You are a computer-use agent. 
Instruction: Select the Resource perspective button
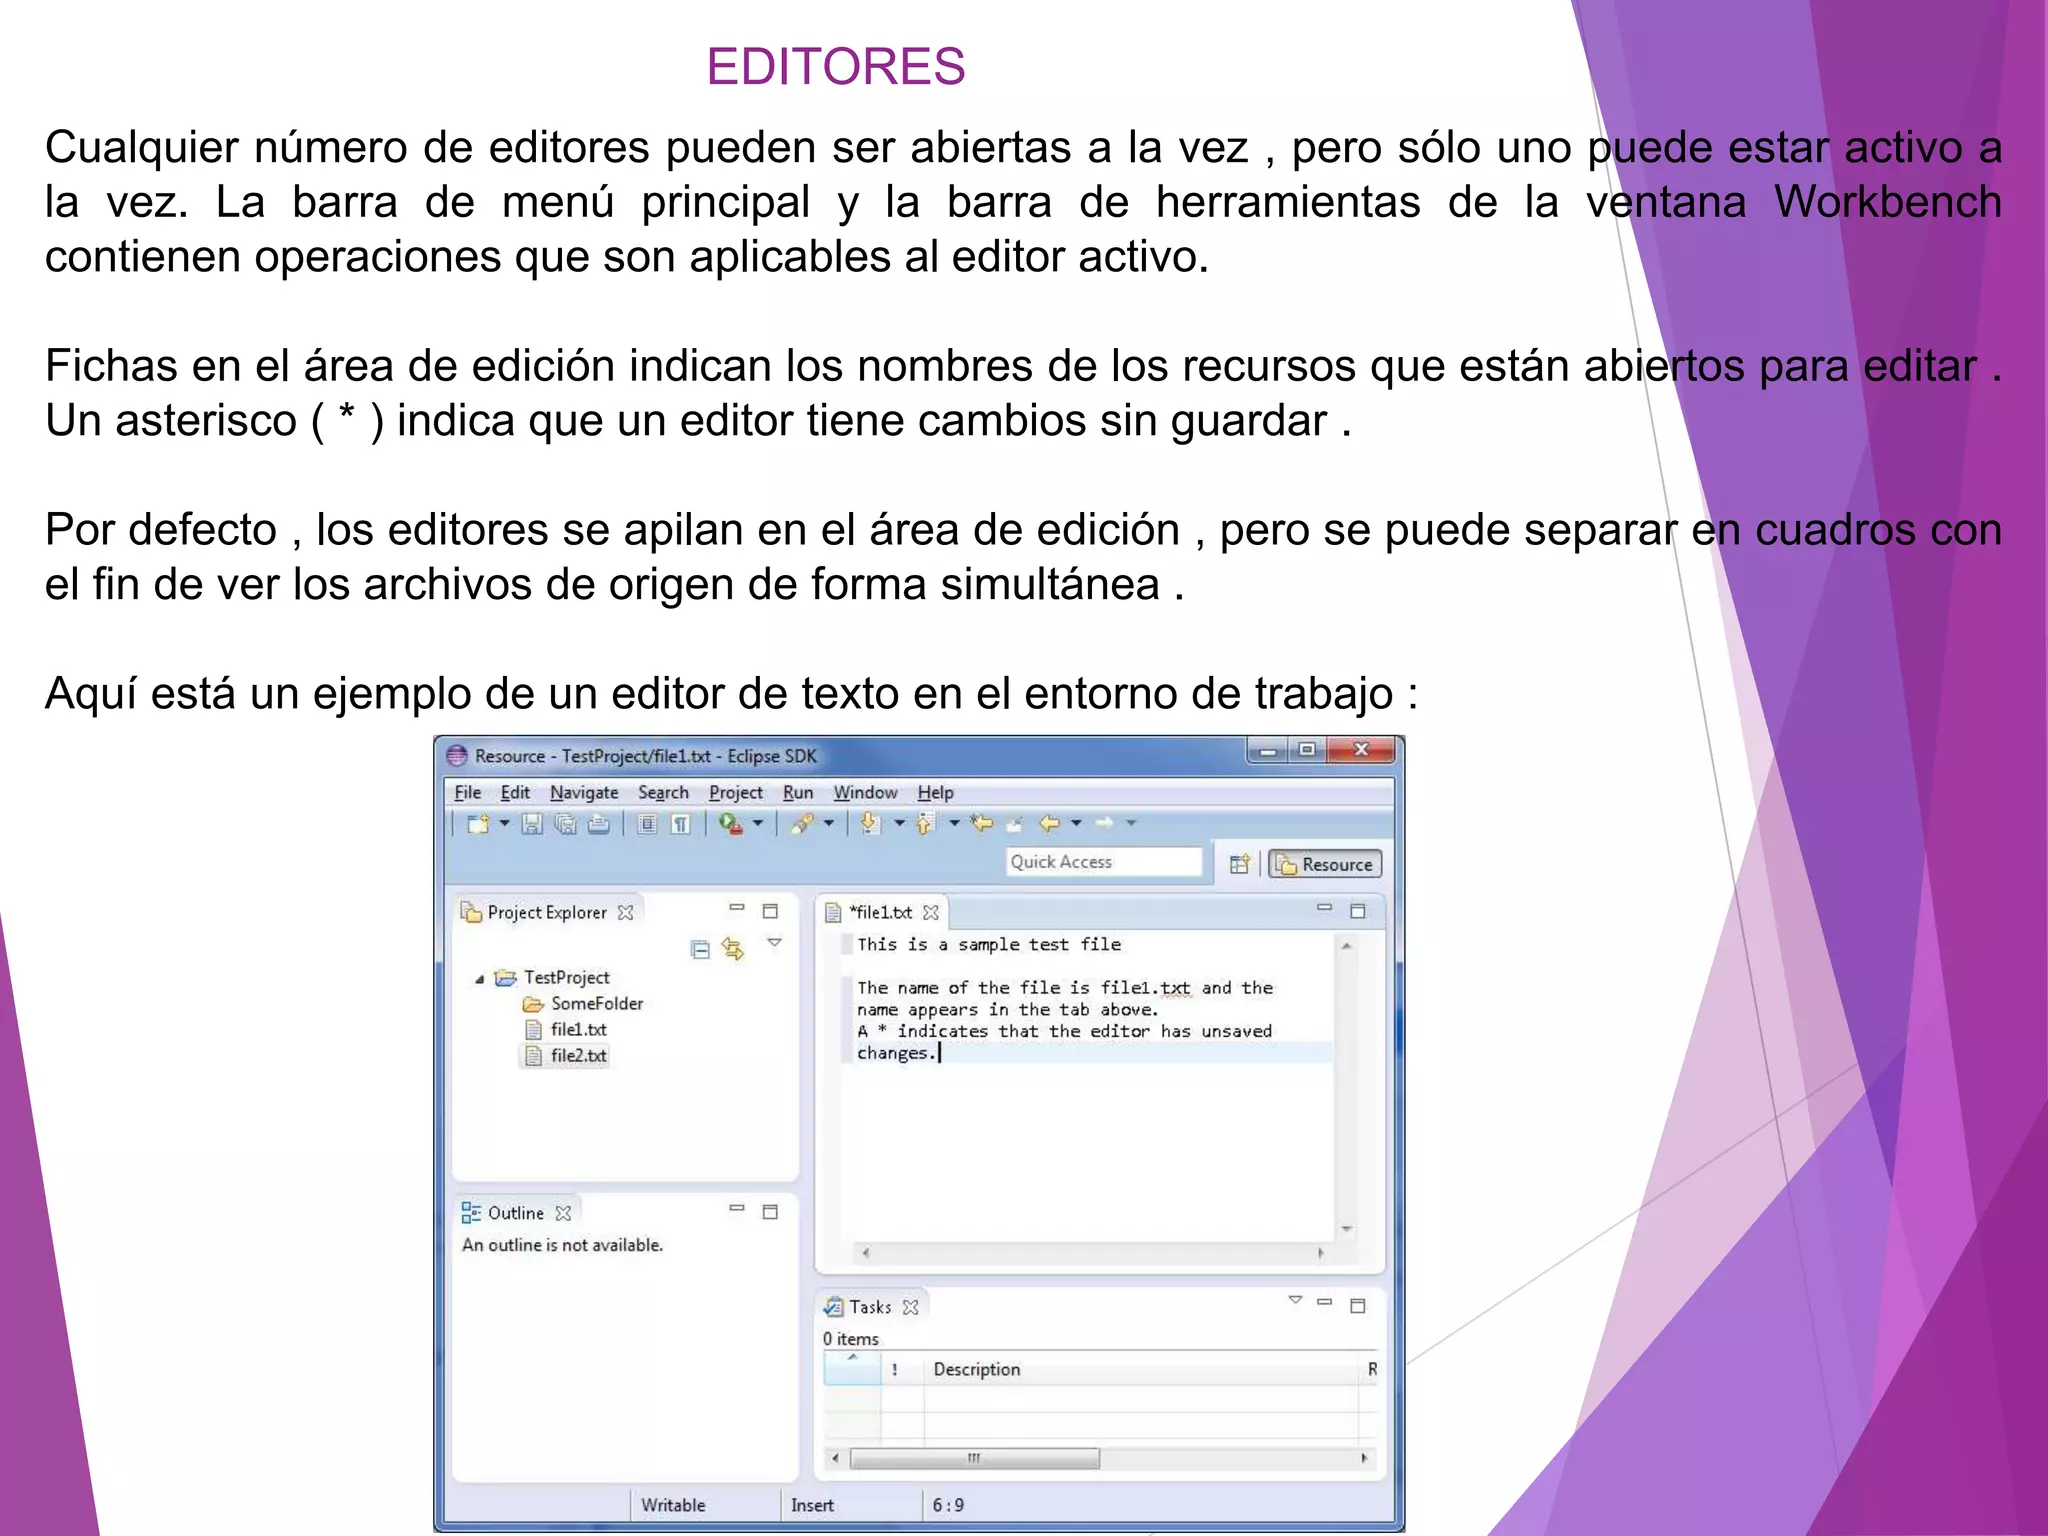coord(1325,864)
